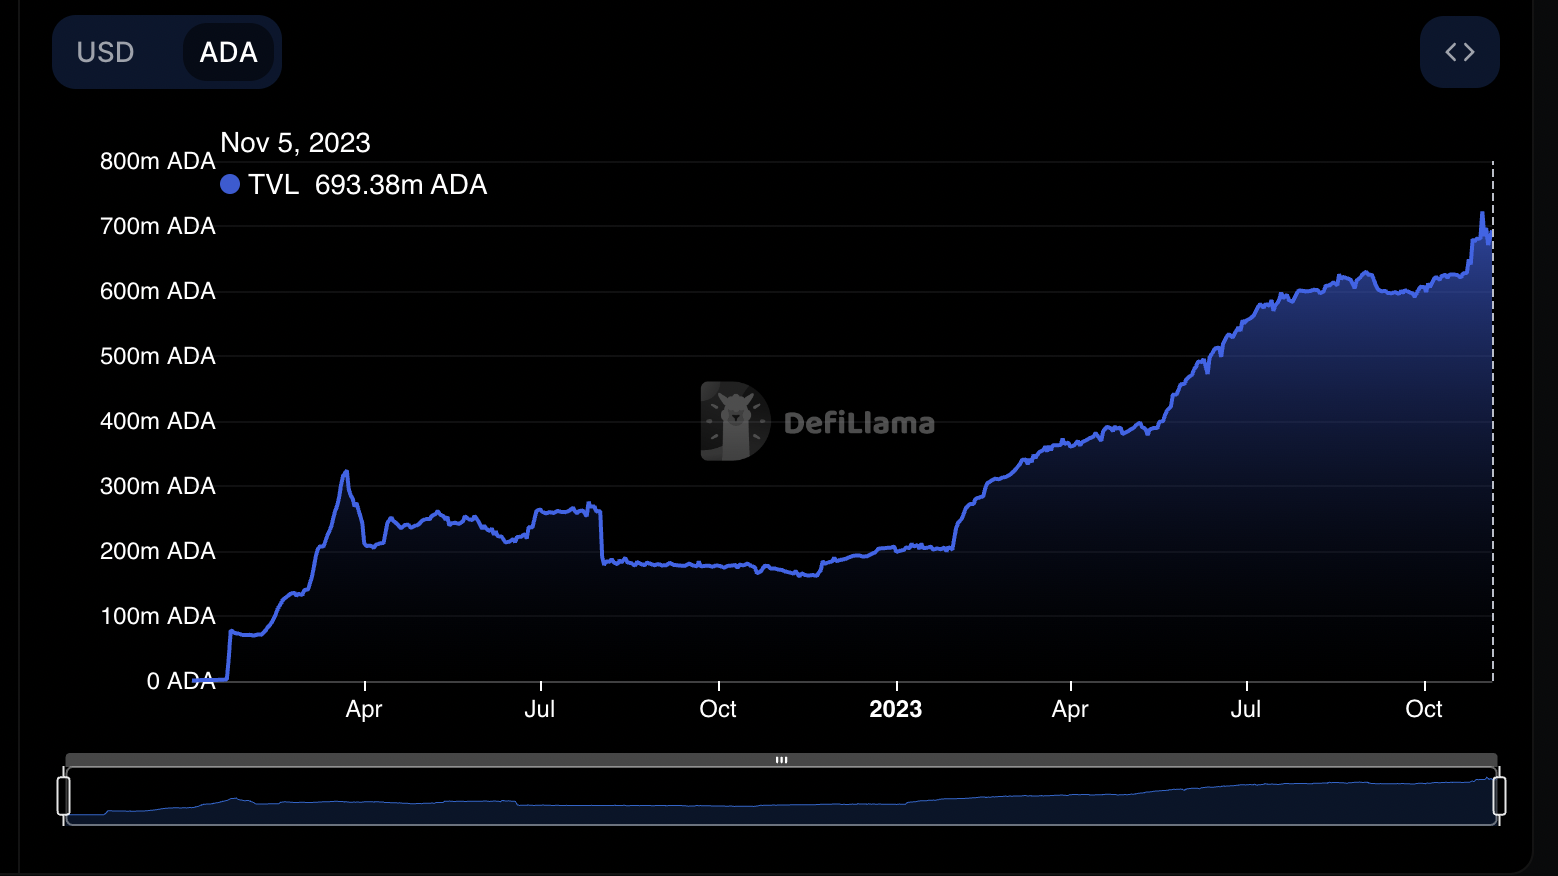
Task: Open the embed code button
Action: [1459, 52]
